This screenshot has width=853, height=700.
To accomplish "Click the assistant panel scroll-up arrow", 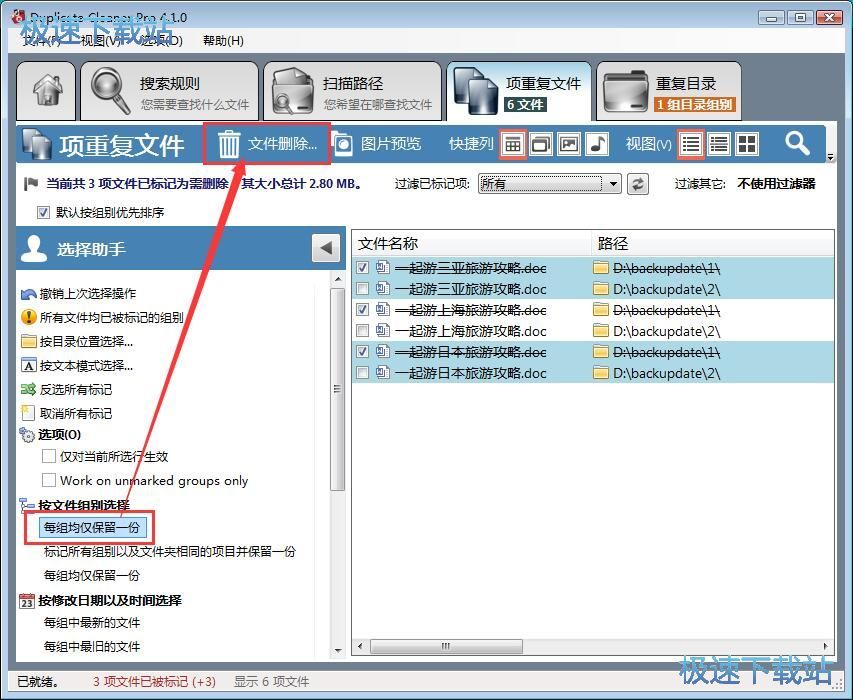I will click(338, 279).
